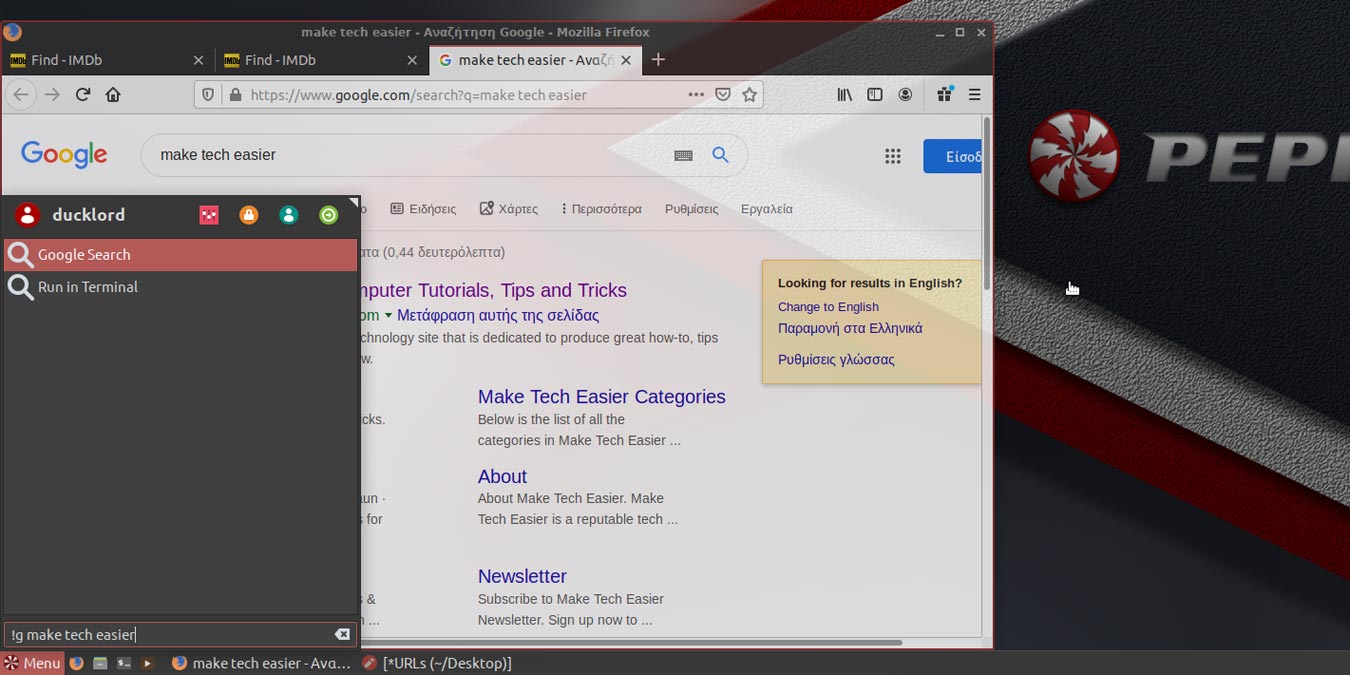Log out using the green logout icon

pos(329,214)
